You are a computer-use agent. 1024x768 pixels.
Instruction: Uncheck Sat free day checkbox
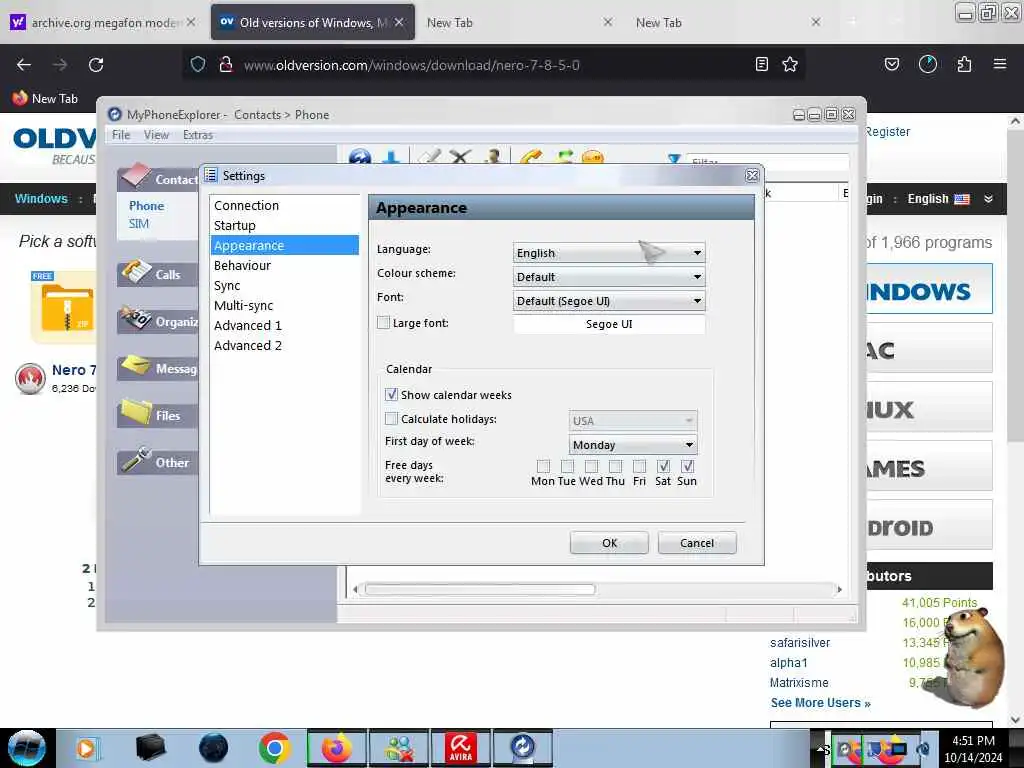coord(664,466)
